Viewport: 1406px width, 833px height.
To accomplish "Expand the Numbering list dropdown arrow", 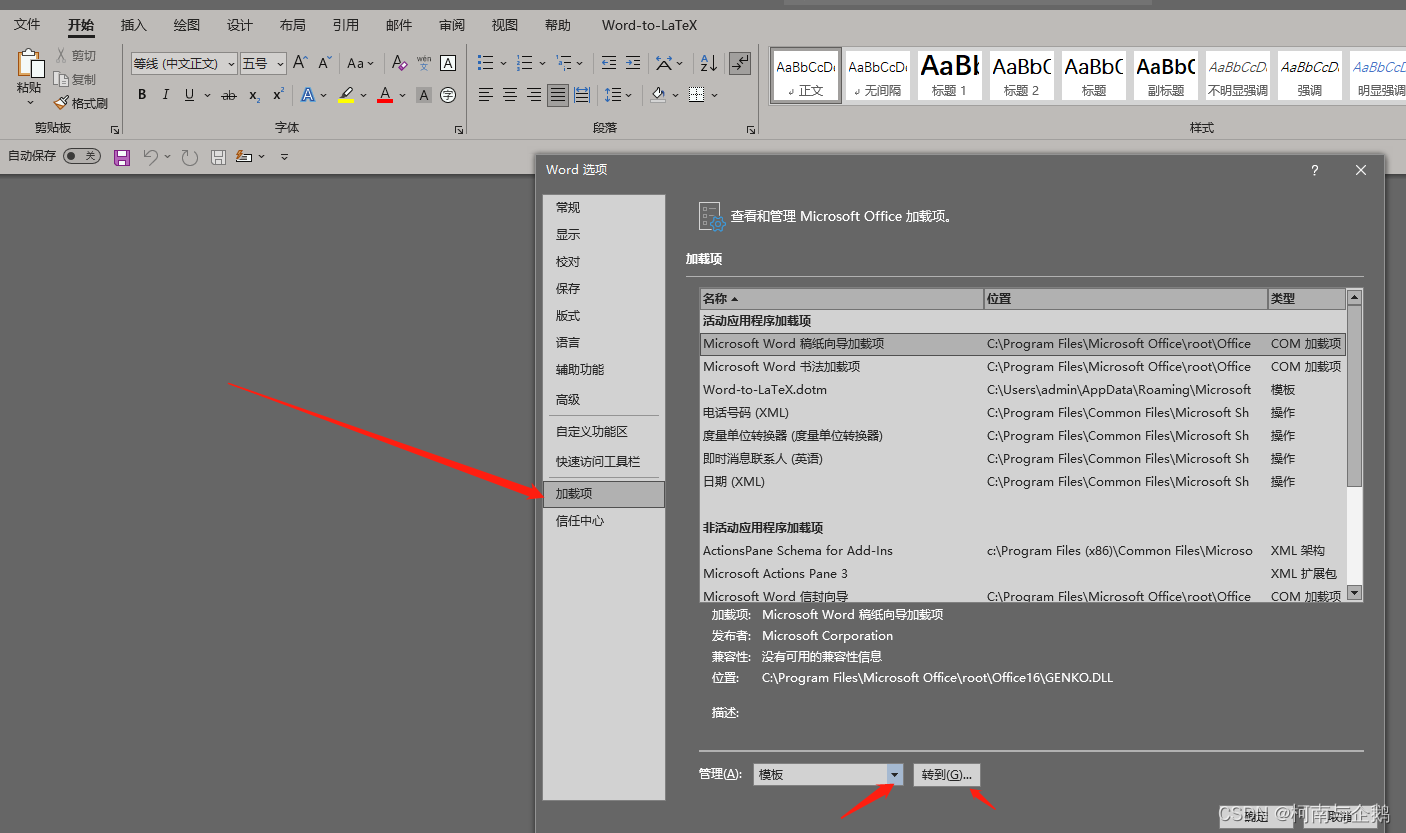I will (542, 64).
